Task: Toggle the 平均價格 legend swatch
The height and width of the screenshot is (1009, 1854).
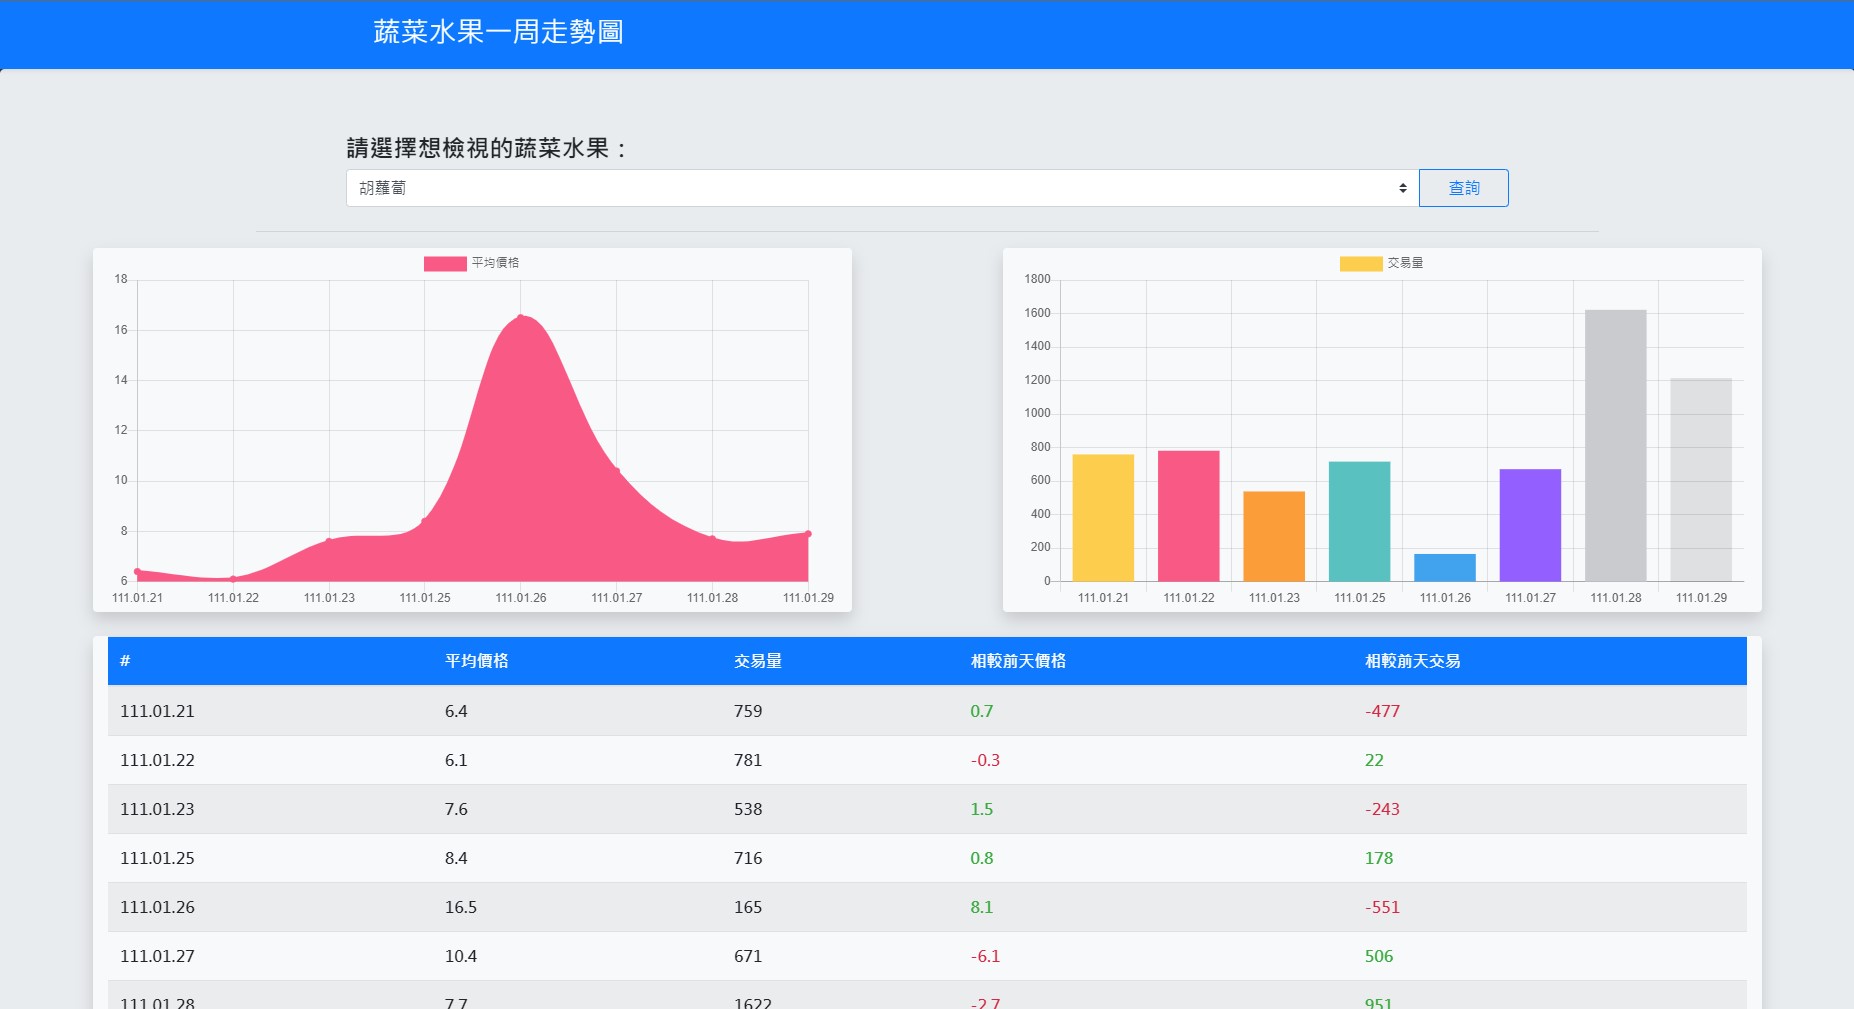Action: click(445, 263)
